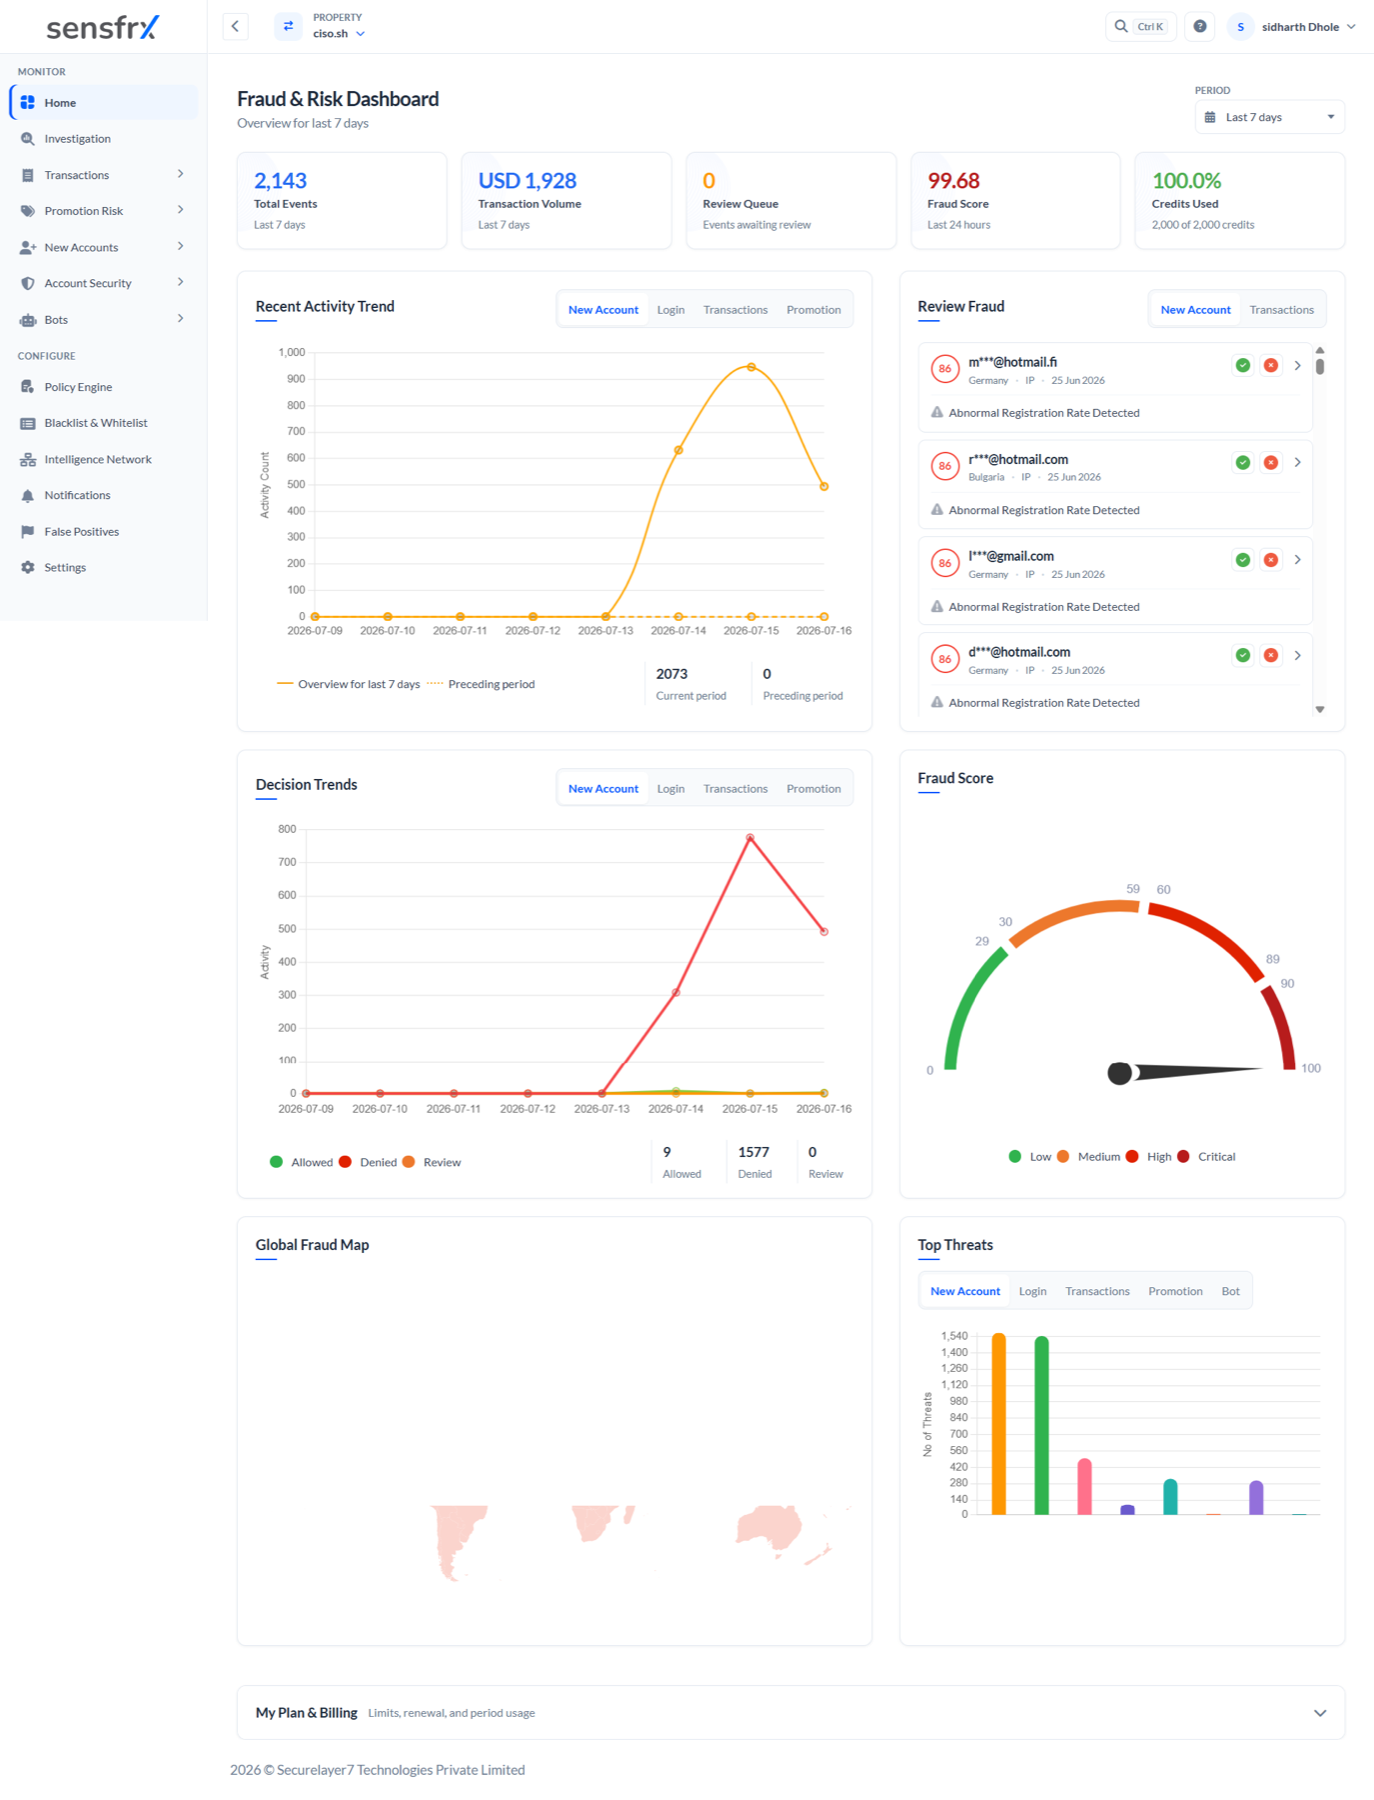The height and width of the screenshot is (1800, 1374).
Task: Click the Settings gear icon
Action: click(28, 567)
